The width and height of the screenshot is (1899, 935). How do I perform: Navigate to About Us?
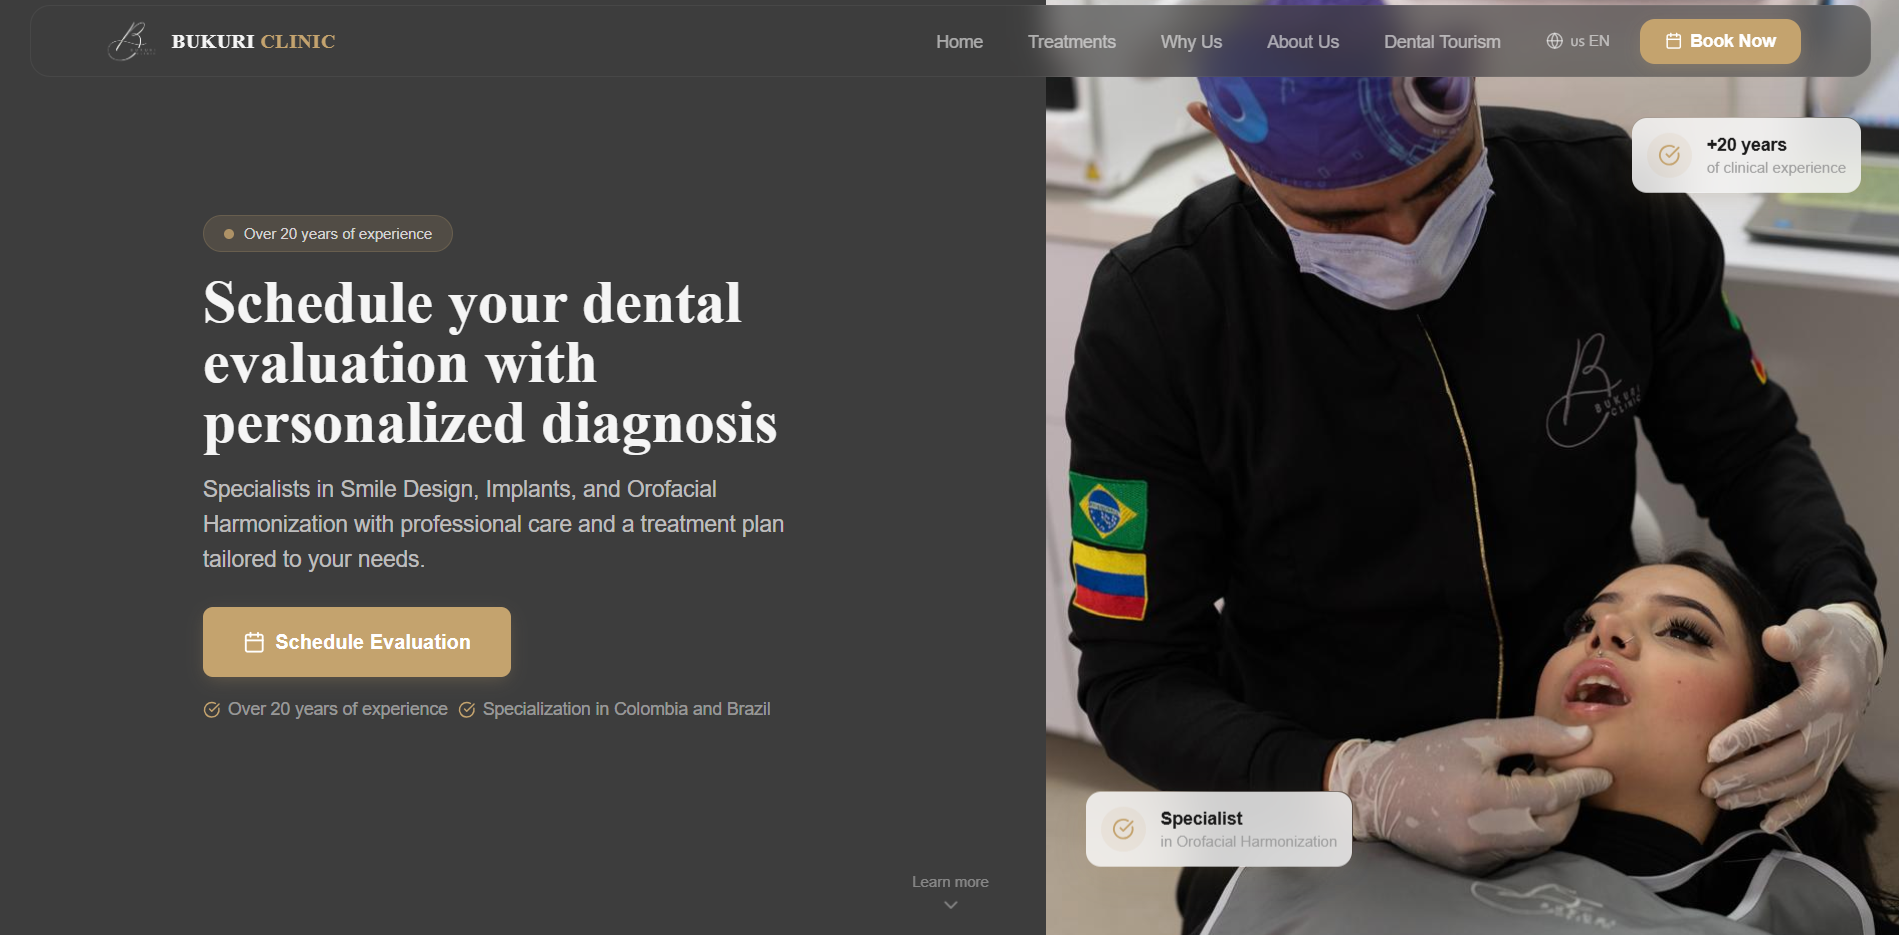(1302, 42)
